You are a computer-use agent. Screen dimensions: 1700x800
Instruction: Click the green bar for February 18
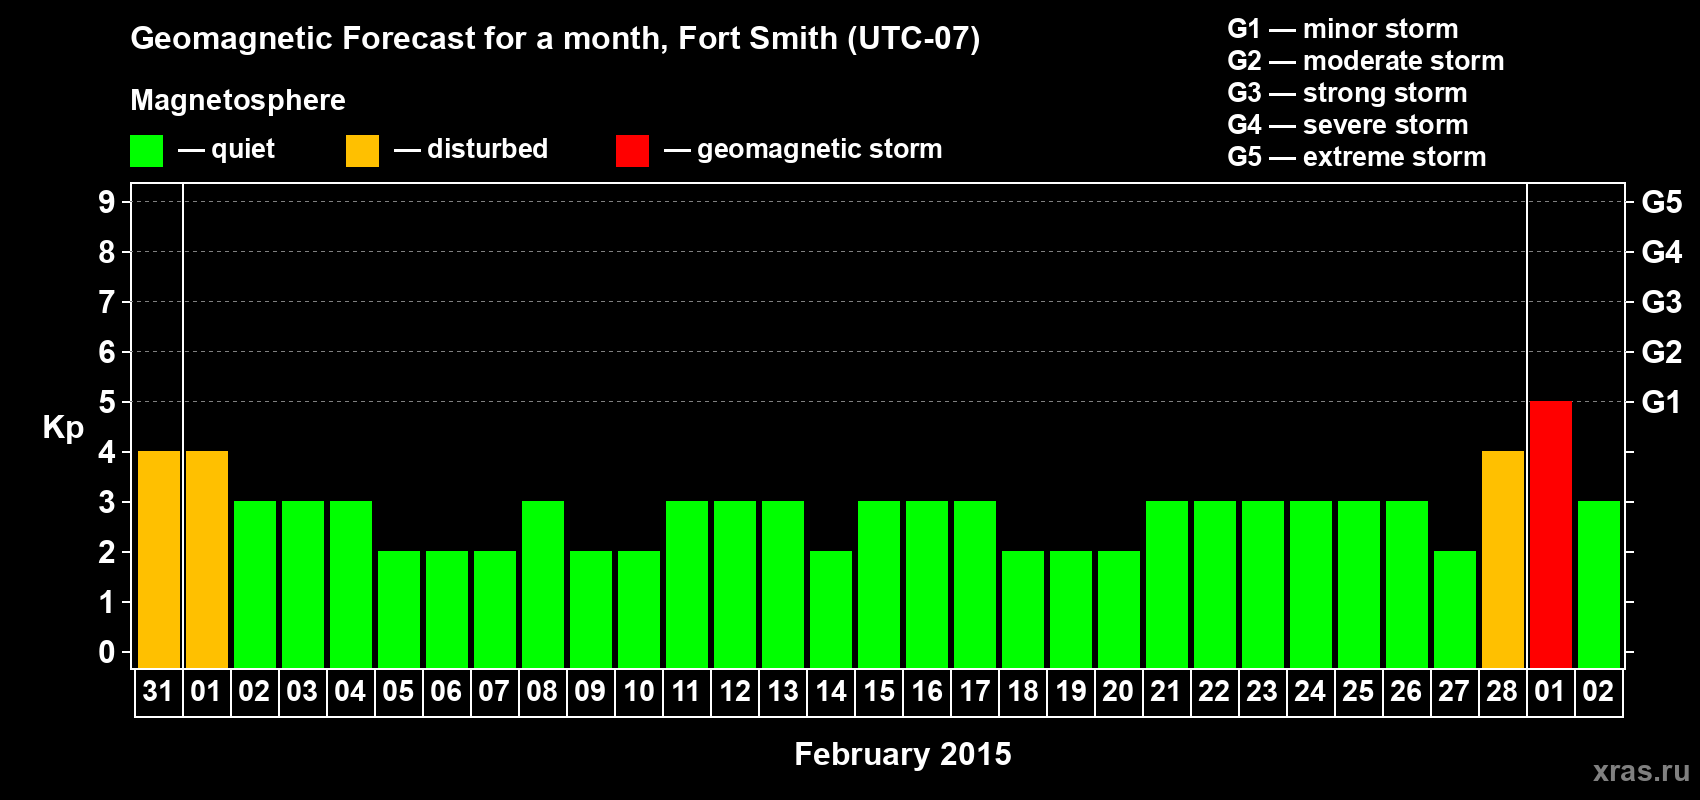tap(1023, 610)
